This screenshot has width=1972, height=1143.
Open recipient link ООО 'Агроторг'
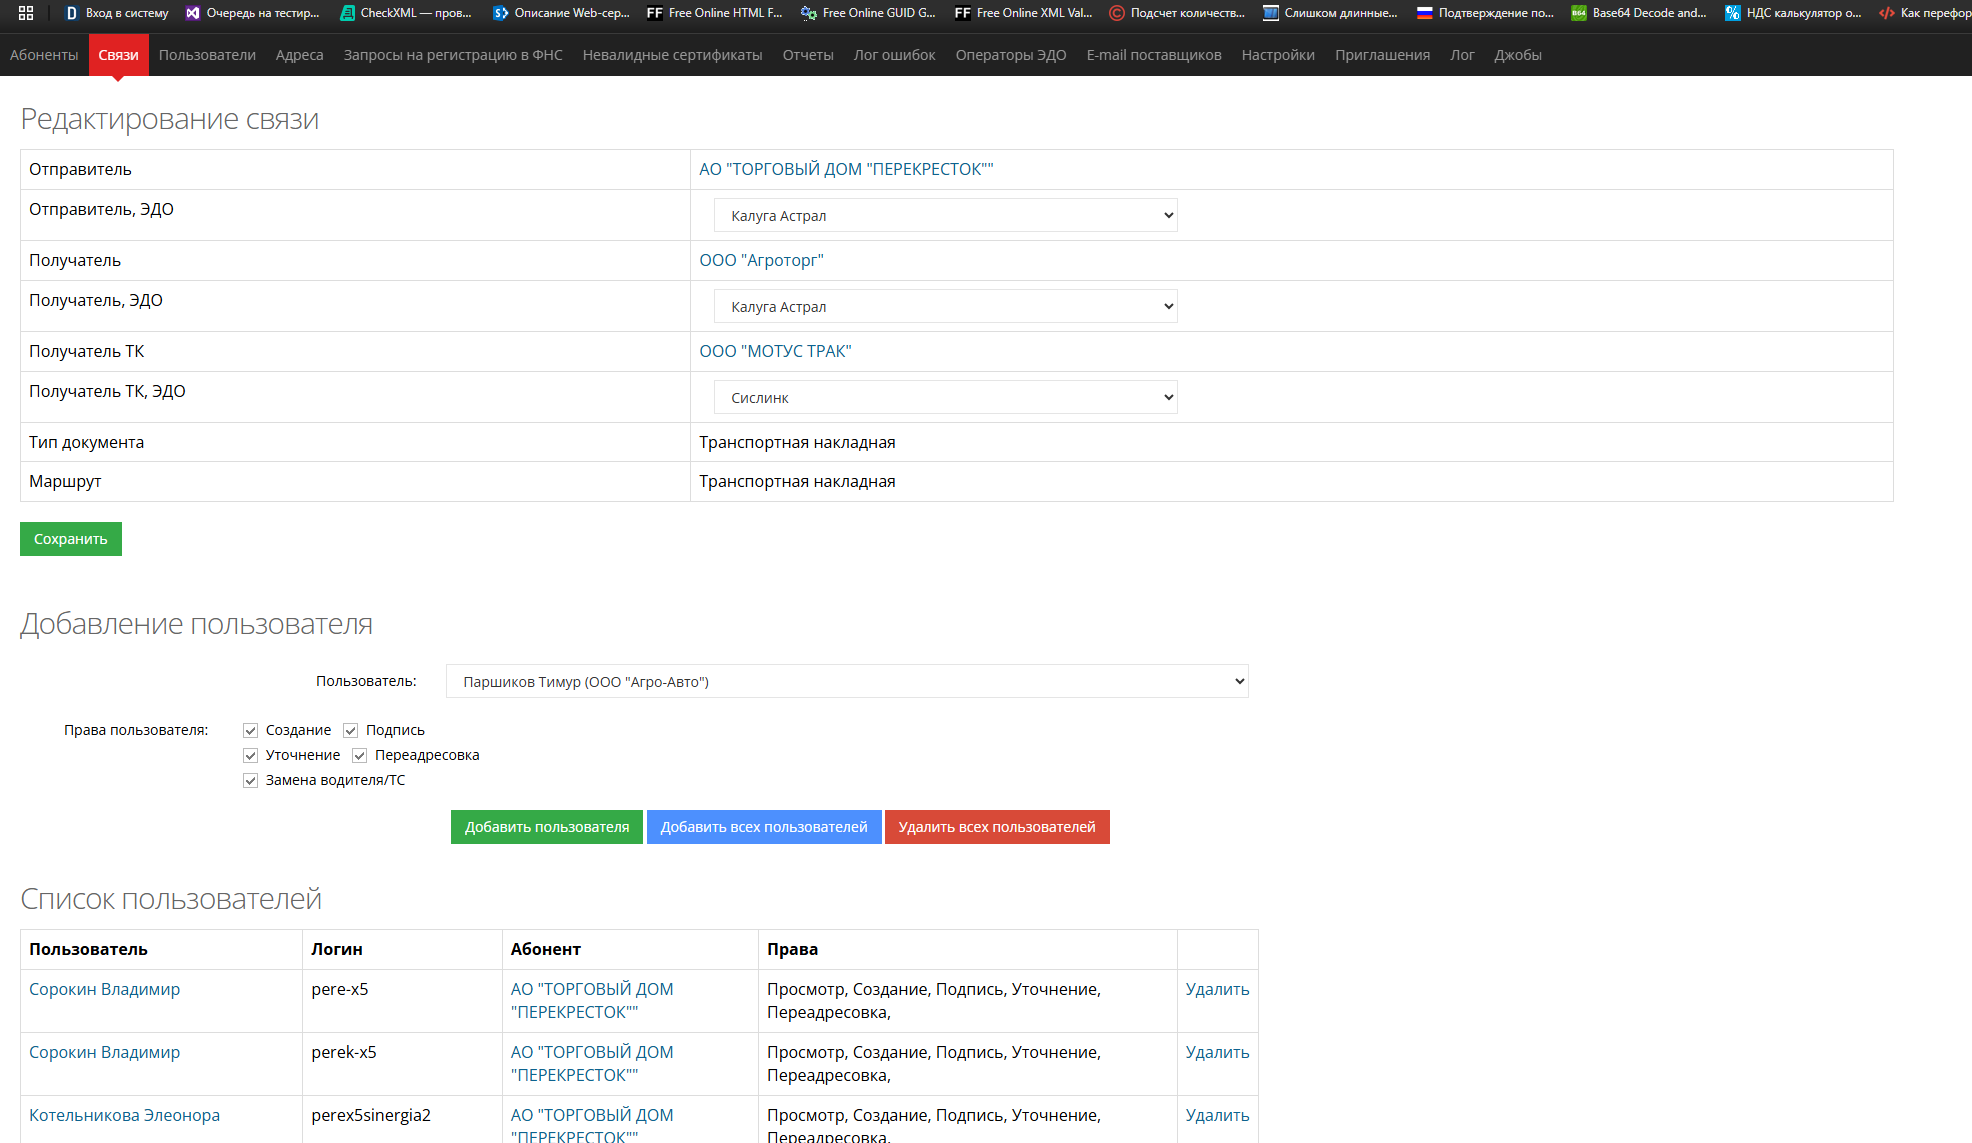click(761, 260)
